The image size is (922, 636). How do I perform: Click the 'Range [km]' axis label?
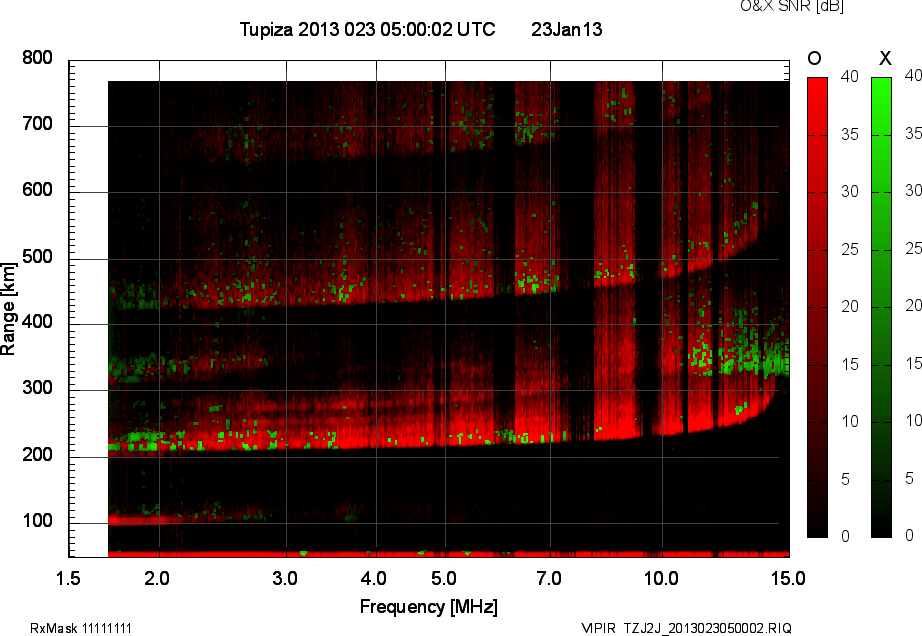pyautogui.click(x=8, y=309)
